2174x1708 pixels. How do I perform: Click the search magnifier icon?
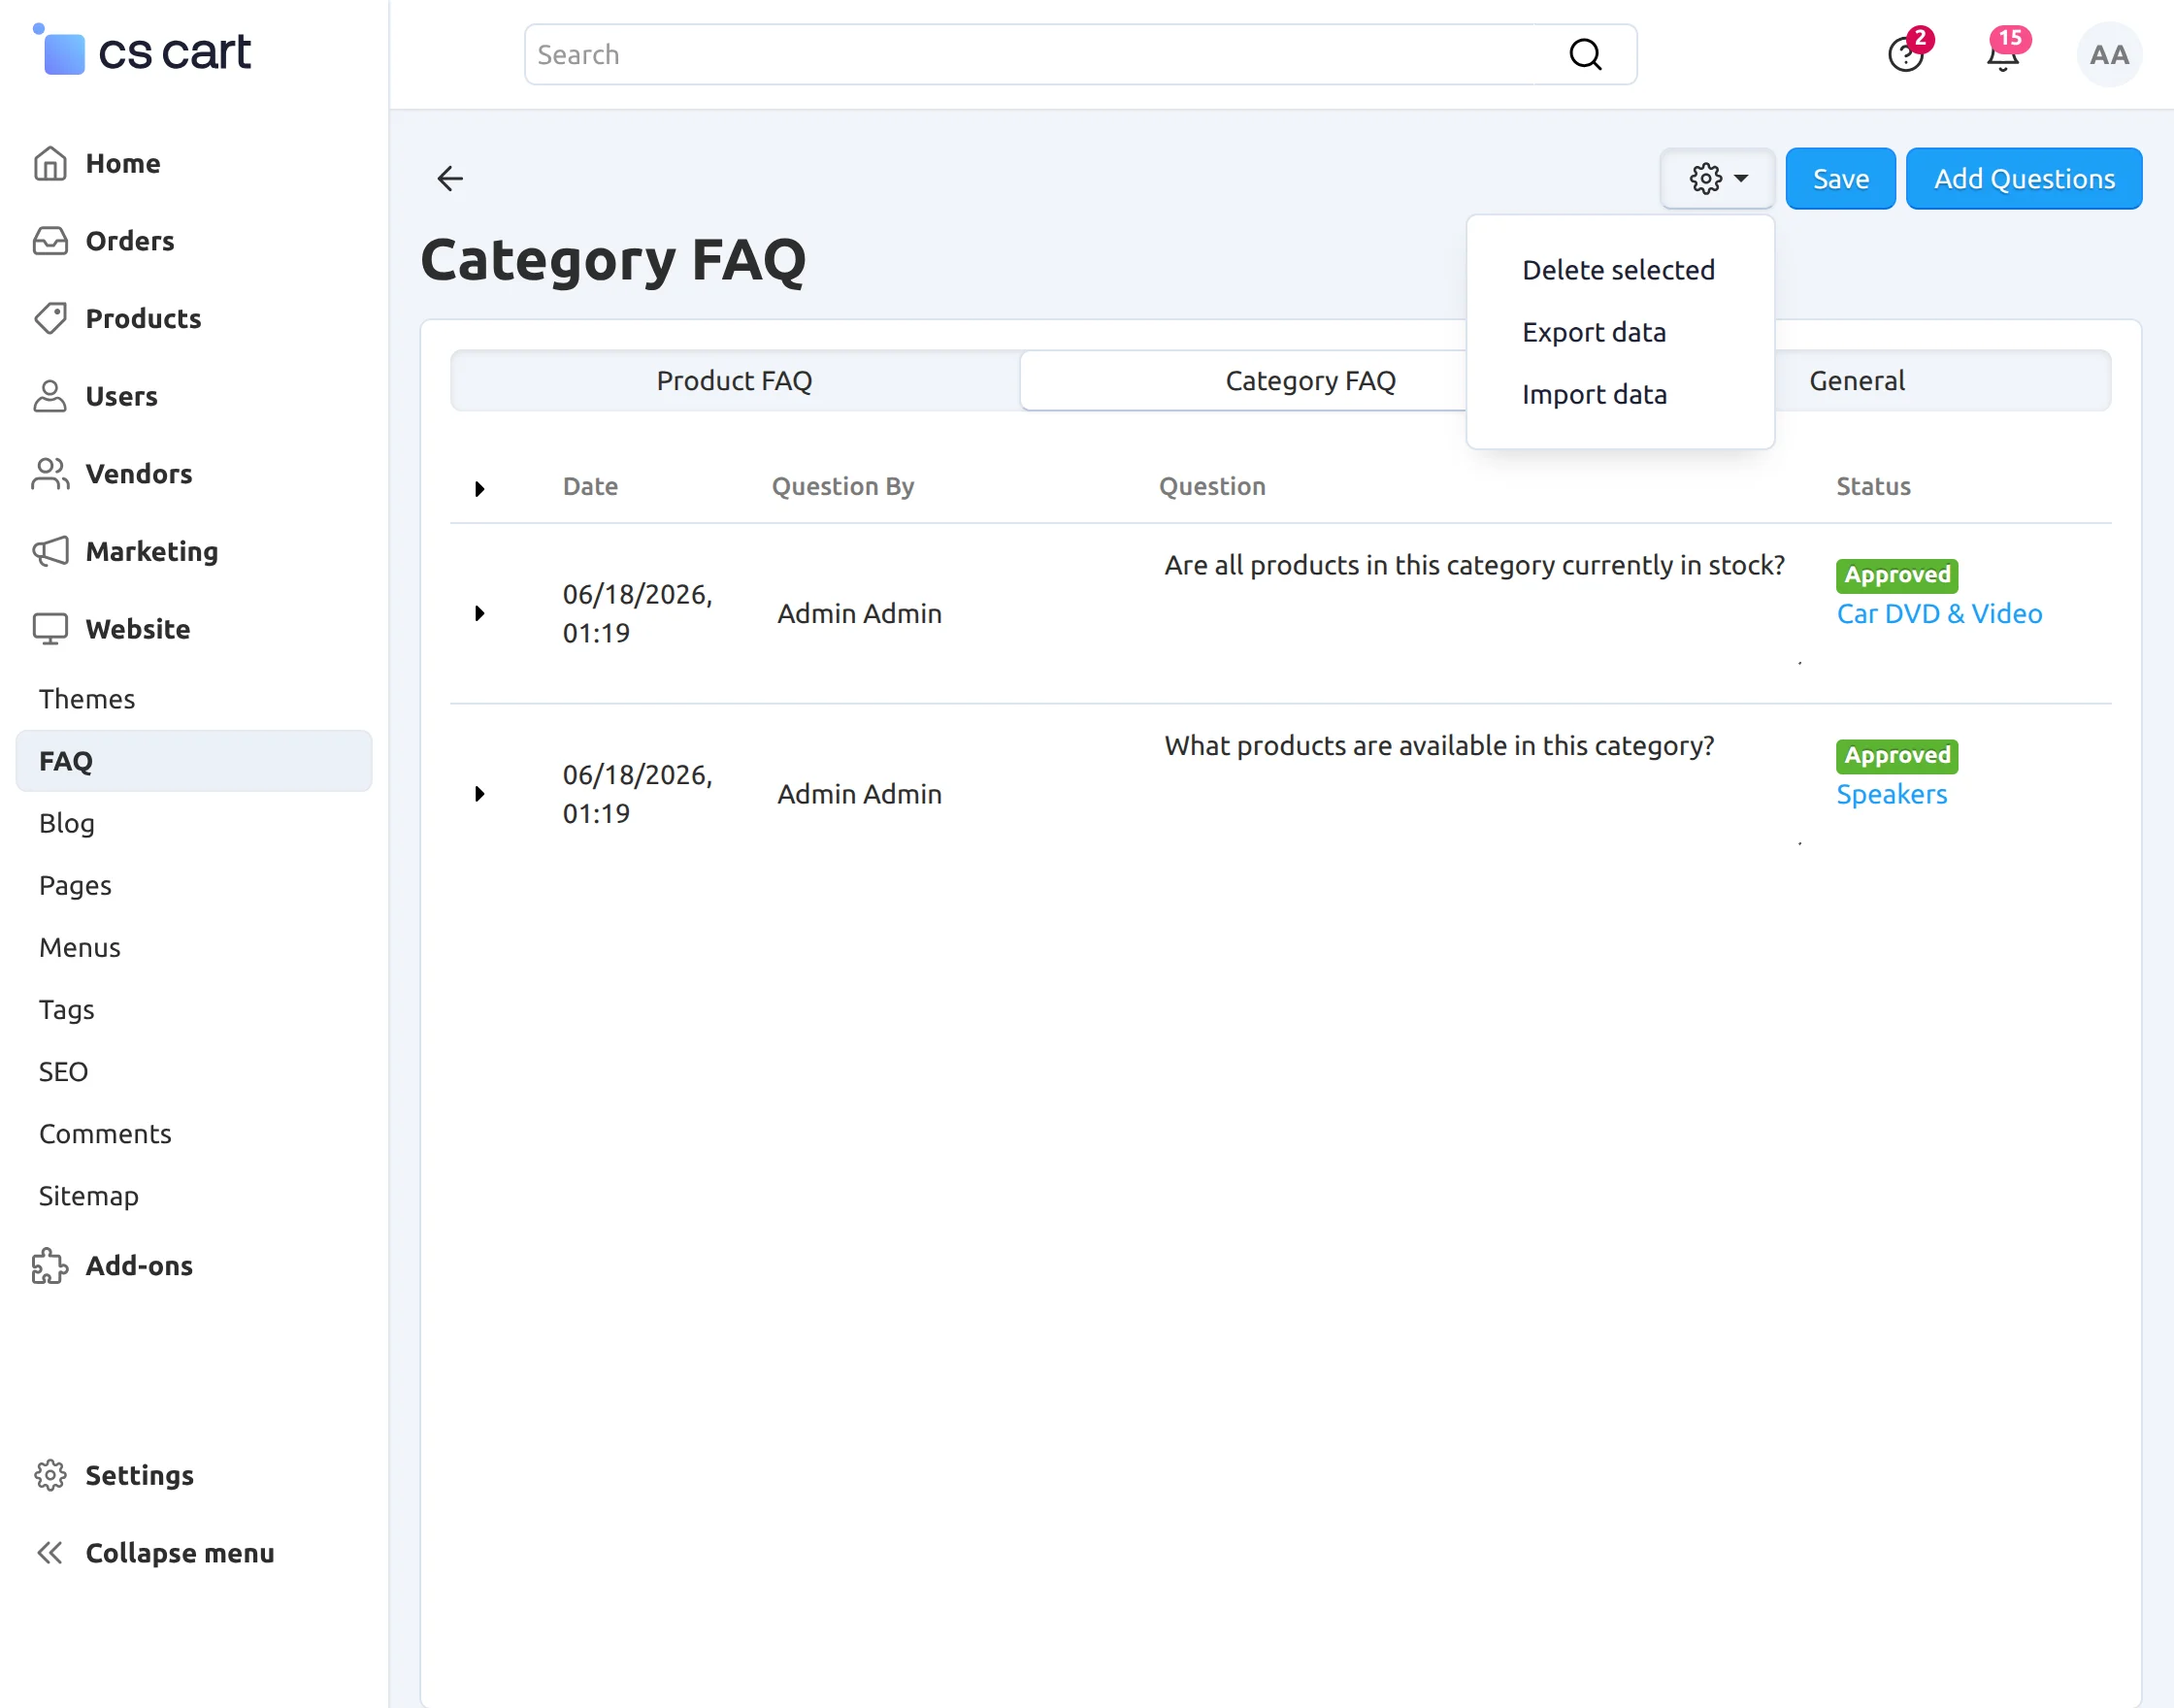(1585, 54)
